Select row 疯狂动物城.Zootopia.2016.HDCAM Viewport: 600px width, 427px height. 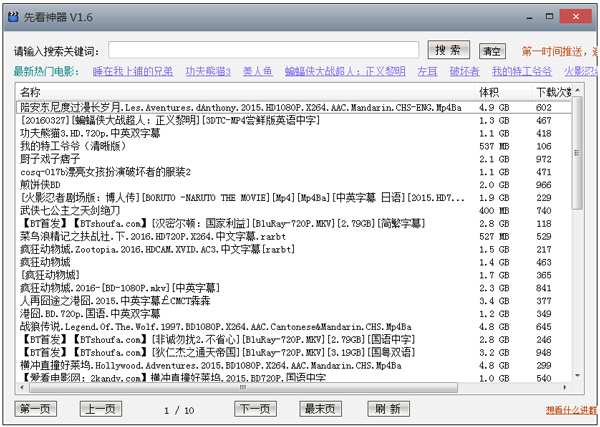(x=294, y=249)
